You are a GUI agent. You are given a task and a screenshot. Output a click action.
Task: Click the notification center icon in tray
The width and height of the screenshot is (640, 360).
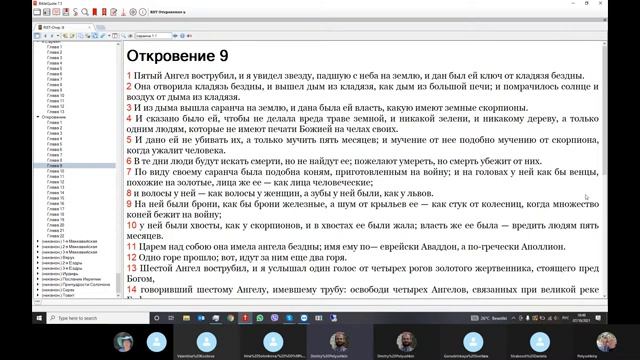[598, 318]
